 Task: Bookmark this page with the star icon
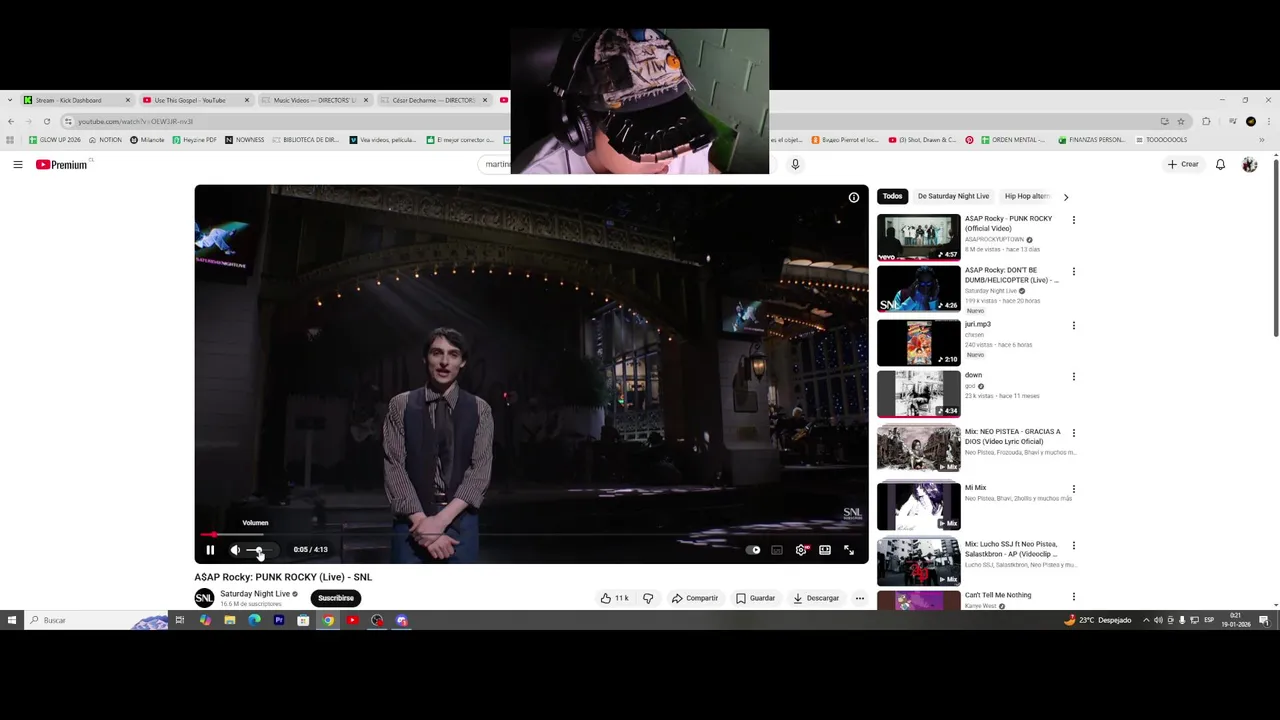(x=1181, y=121)
